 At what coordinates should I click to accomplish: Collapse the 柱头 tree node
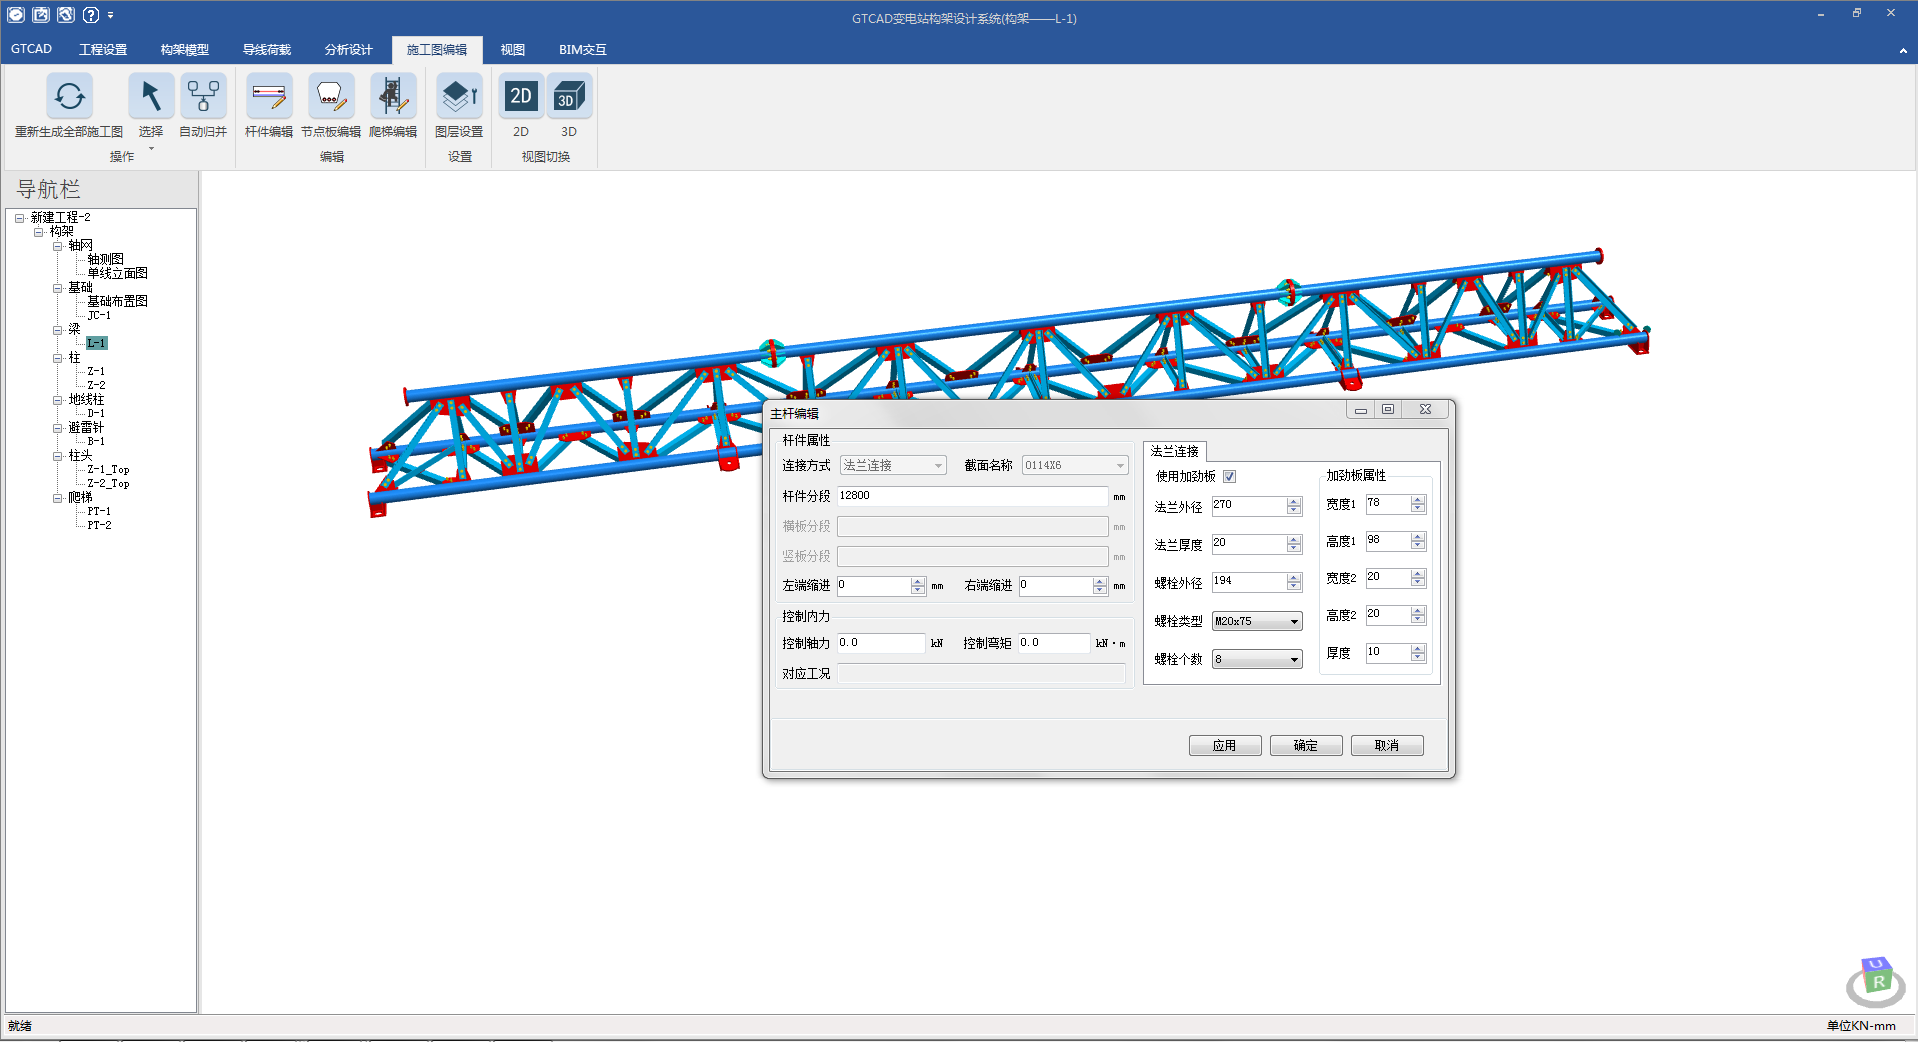(58, 456)
